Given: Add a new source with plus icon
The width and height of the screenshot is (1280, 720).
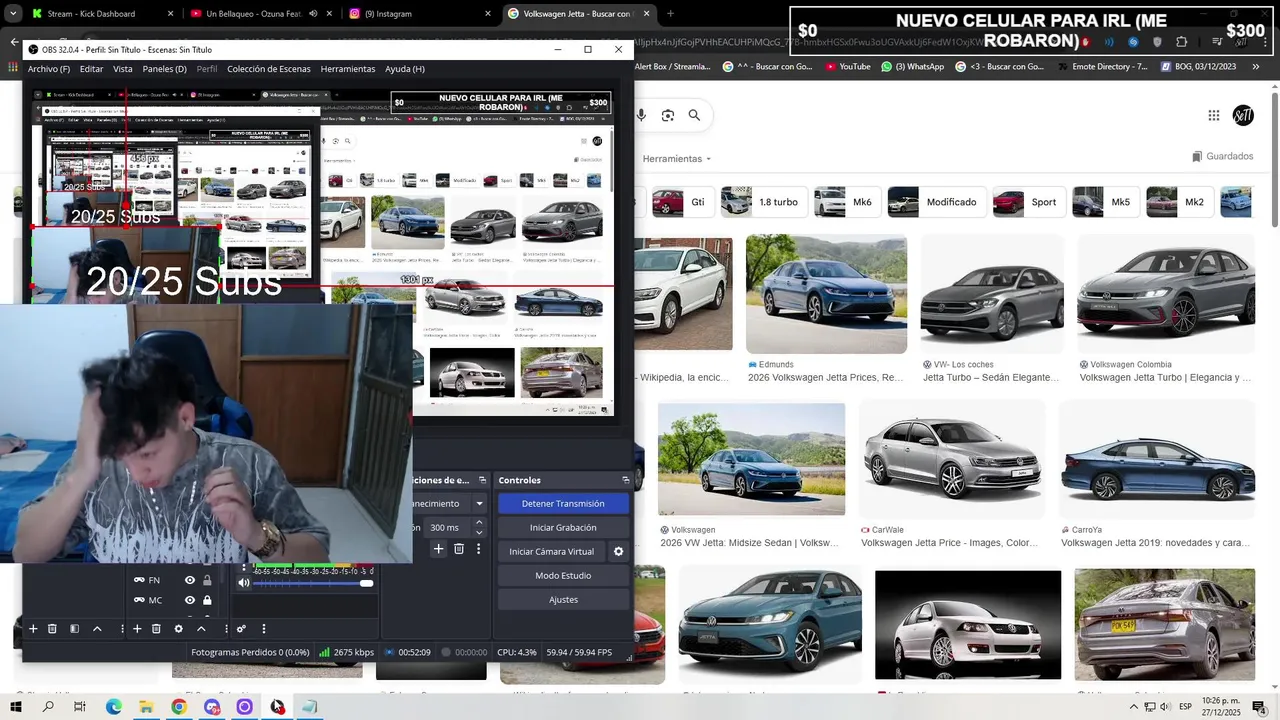Looking at the screenshot, I should pos(137,629).
